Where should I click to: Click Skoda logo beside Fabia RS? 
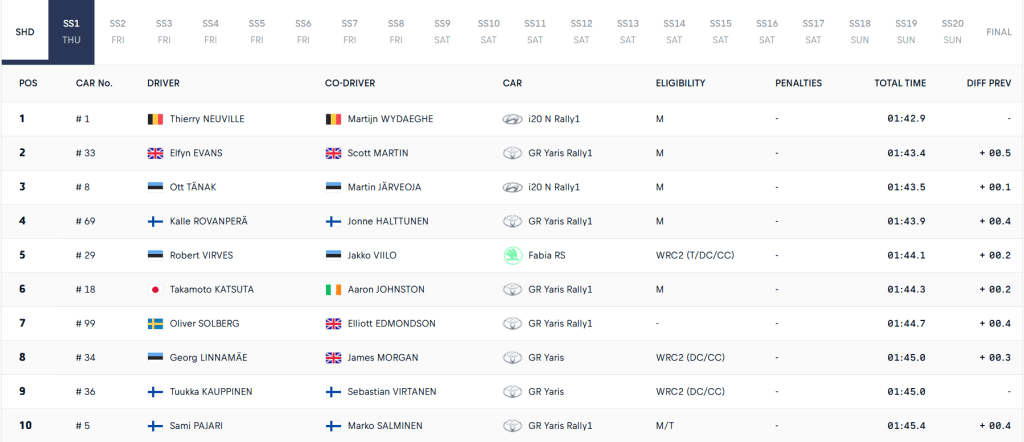(x=512, y=255)
